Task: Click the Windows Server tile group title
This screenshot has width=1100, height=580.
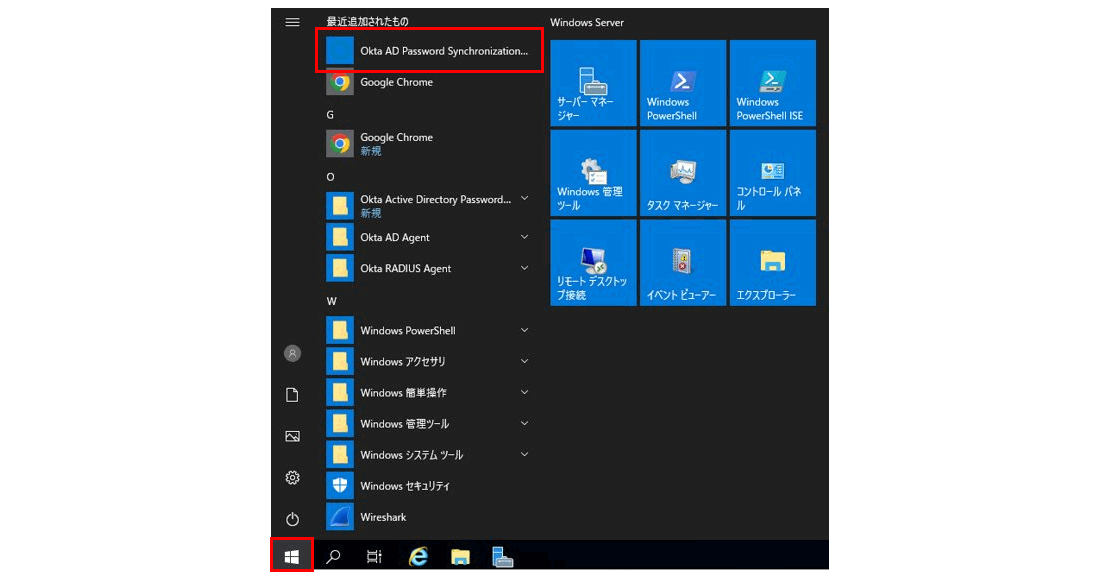Action: pyautogui.click(x=586, y=22)
